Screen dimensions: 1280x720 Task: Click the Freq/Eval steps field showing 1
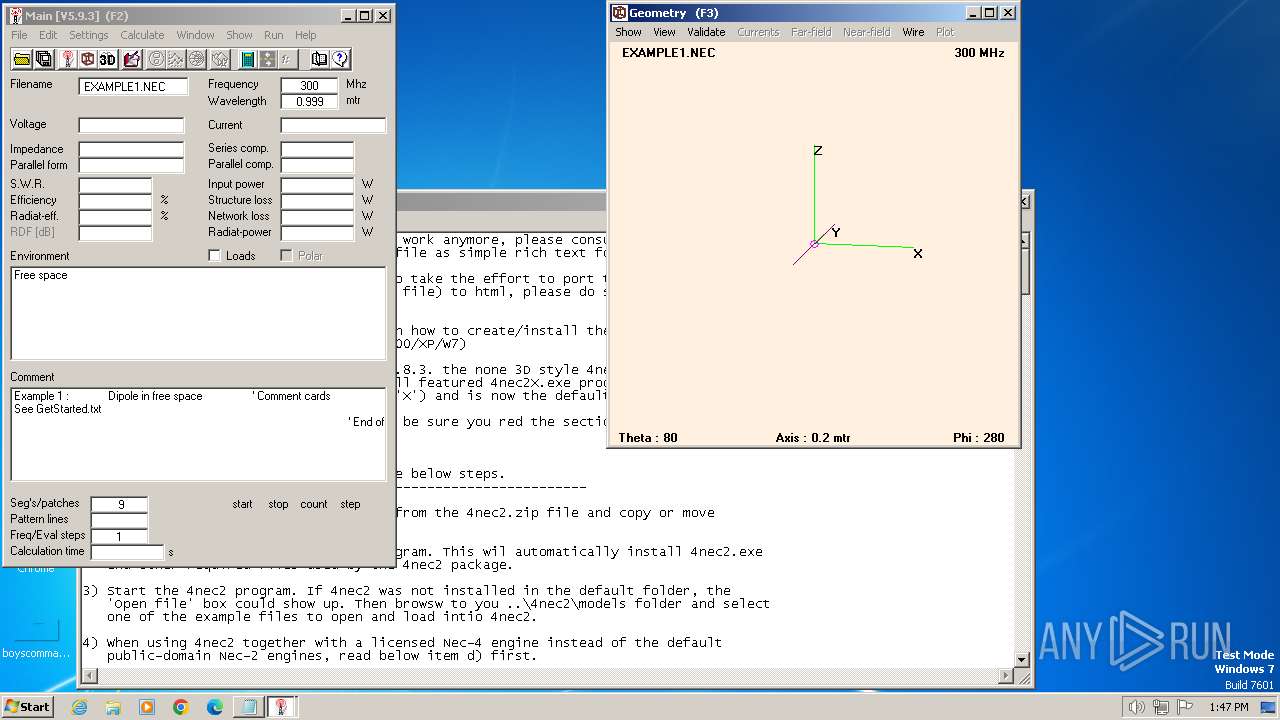pos(119,536)
